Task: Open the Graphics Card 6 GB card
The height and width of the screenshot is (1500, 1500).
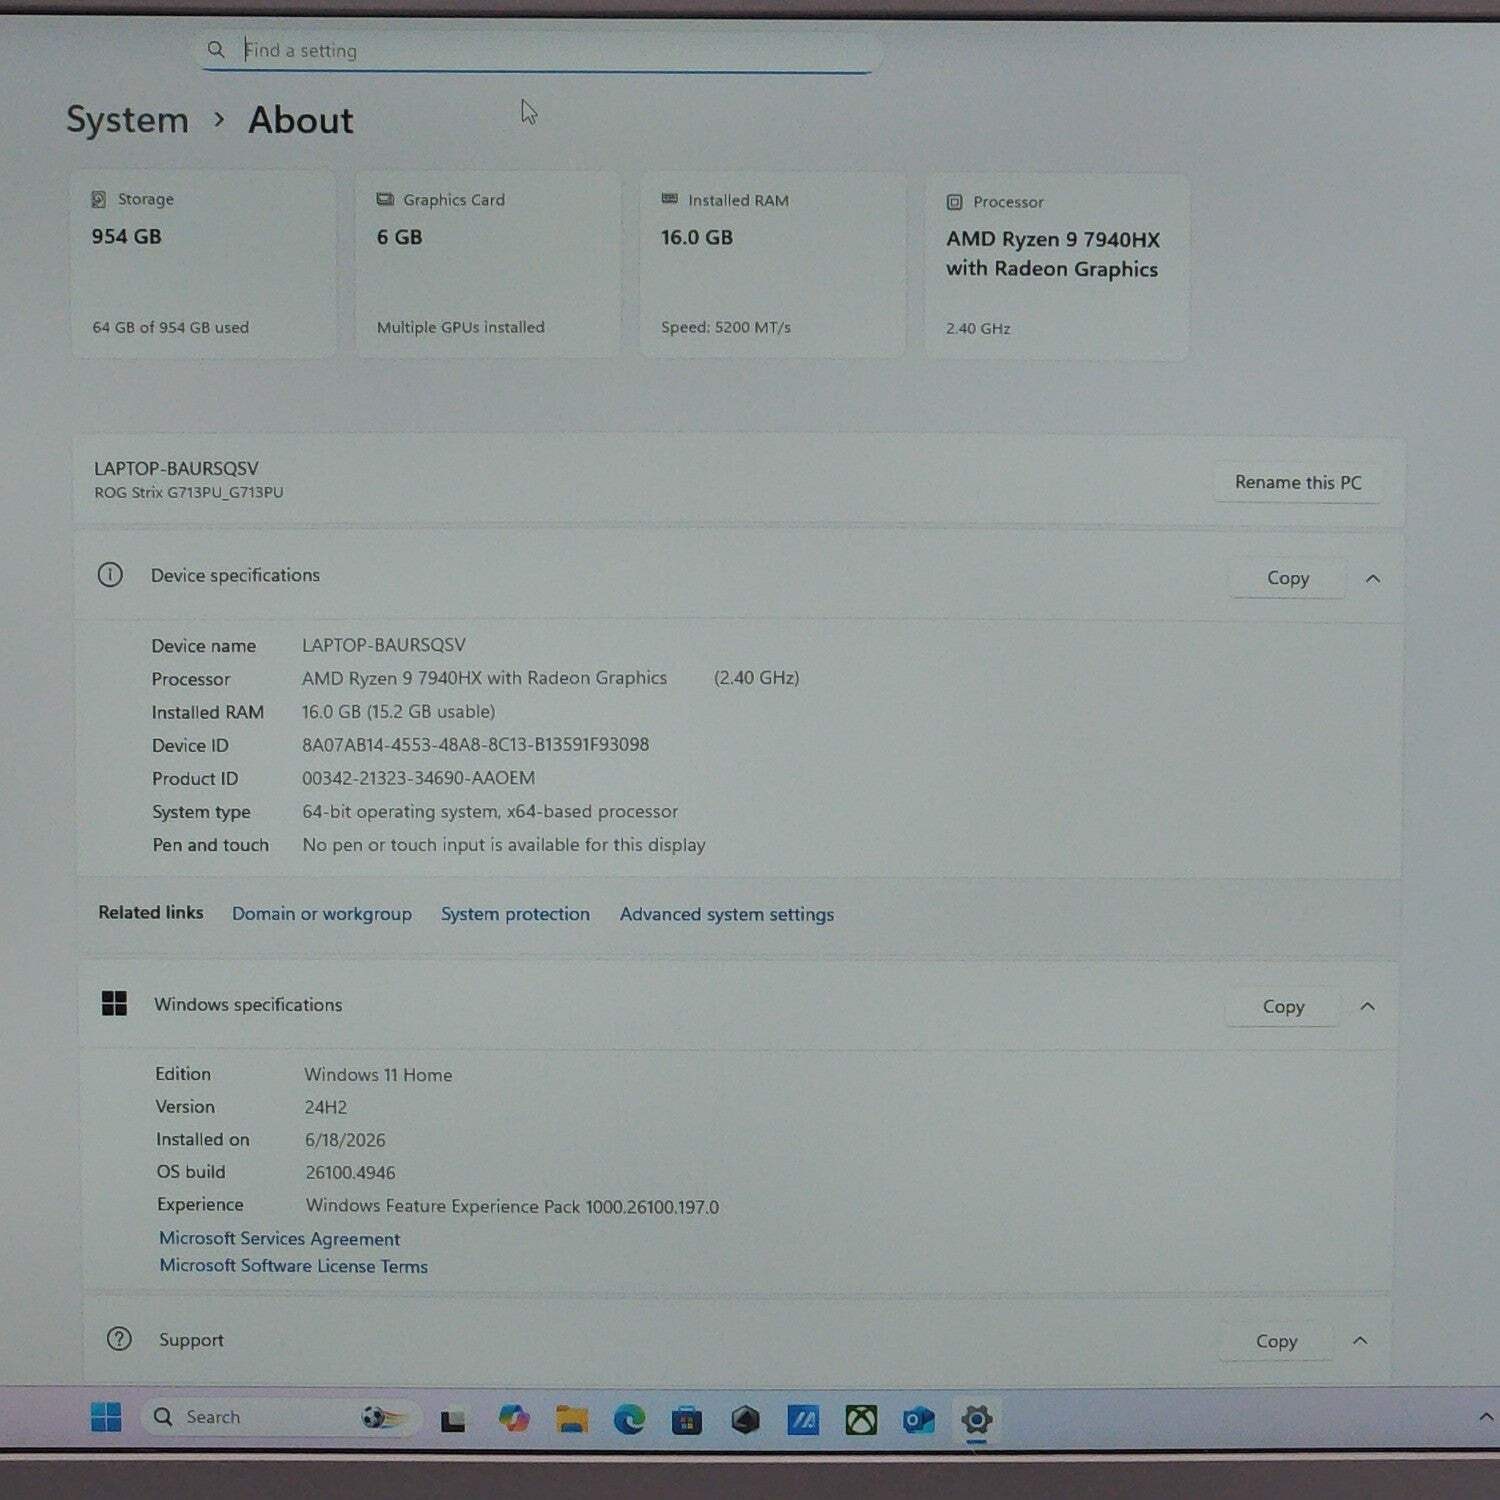Action: [488, 264]
